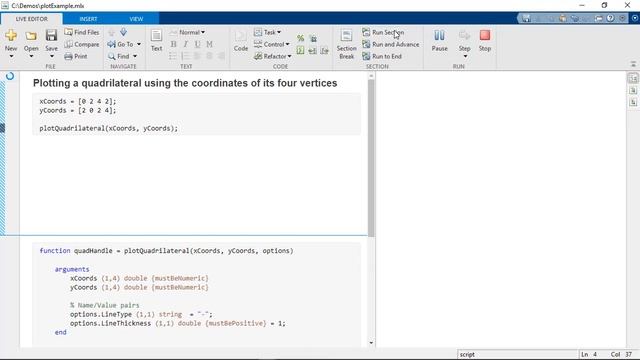Open the Go To dropdown
The width and height of the screenshot is (640, 360).
124,44
